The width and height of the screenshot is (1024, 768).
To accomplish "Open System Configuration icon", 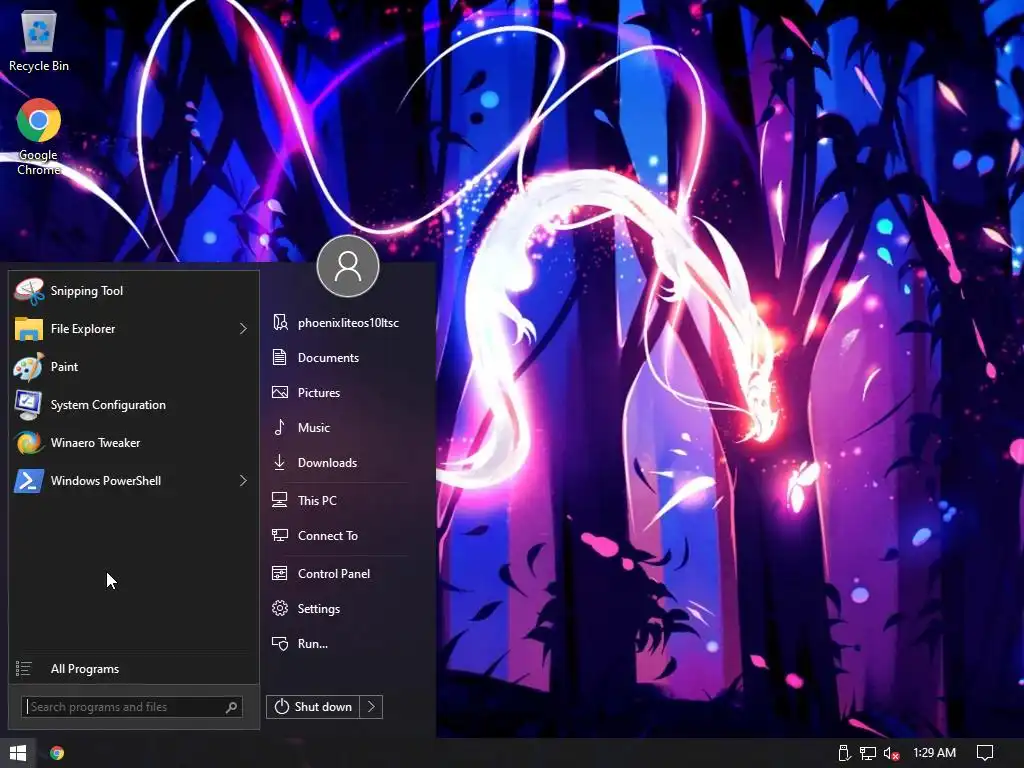I will [x=29, y=405].
